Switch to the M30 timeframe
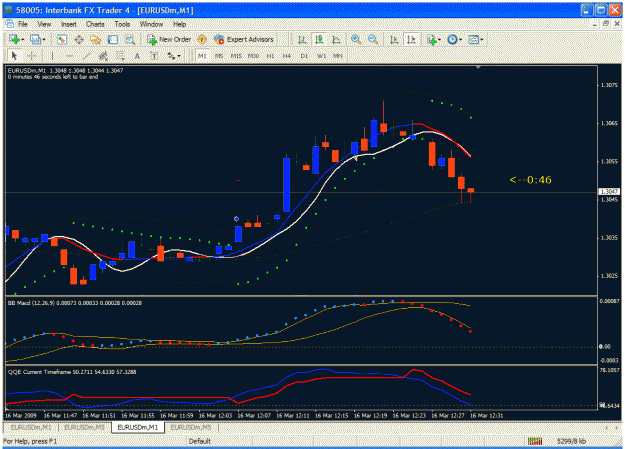 click(x=253, y=56)
